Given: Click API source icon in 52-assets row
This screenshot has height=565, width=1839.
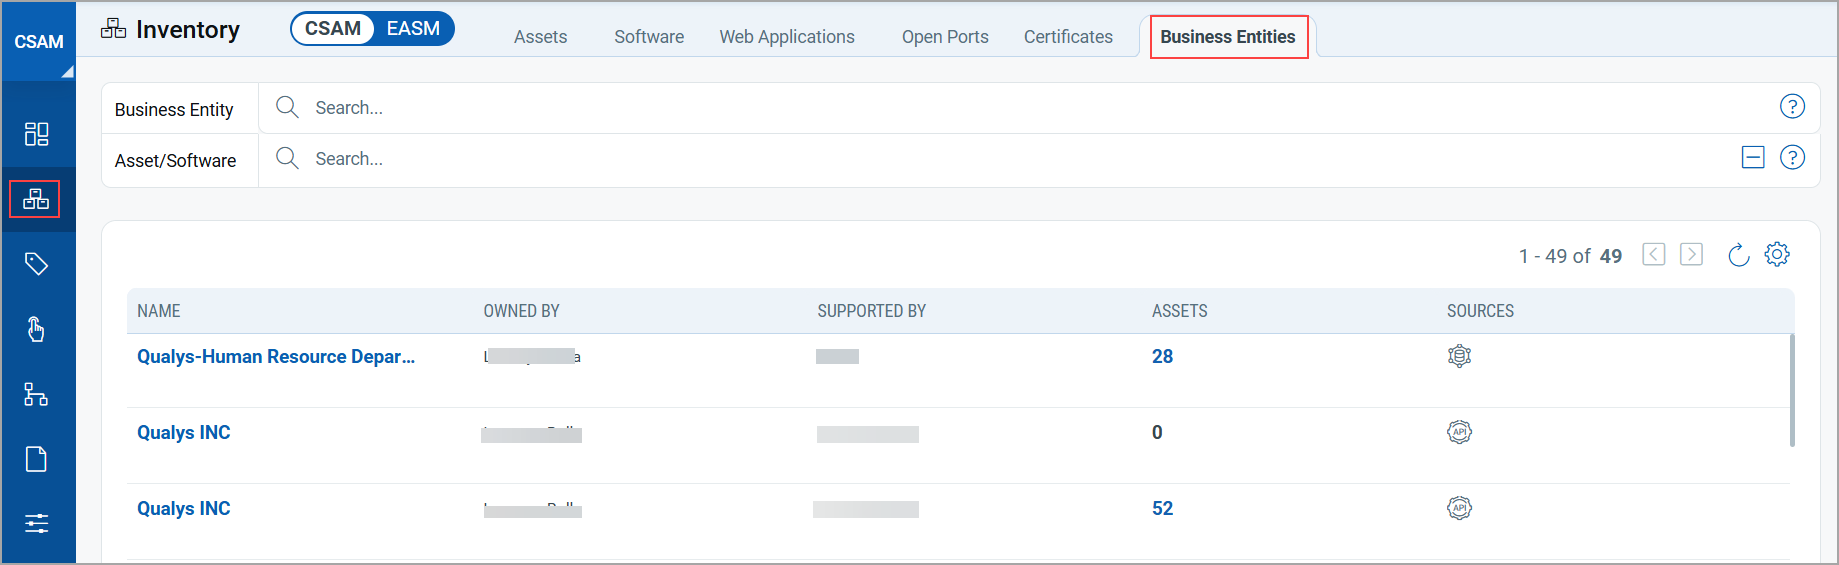Looking at the screenshot, I should click(x=1460, y=508).
